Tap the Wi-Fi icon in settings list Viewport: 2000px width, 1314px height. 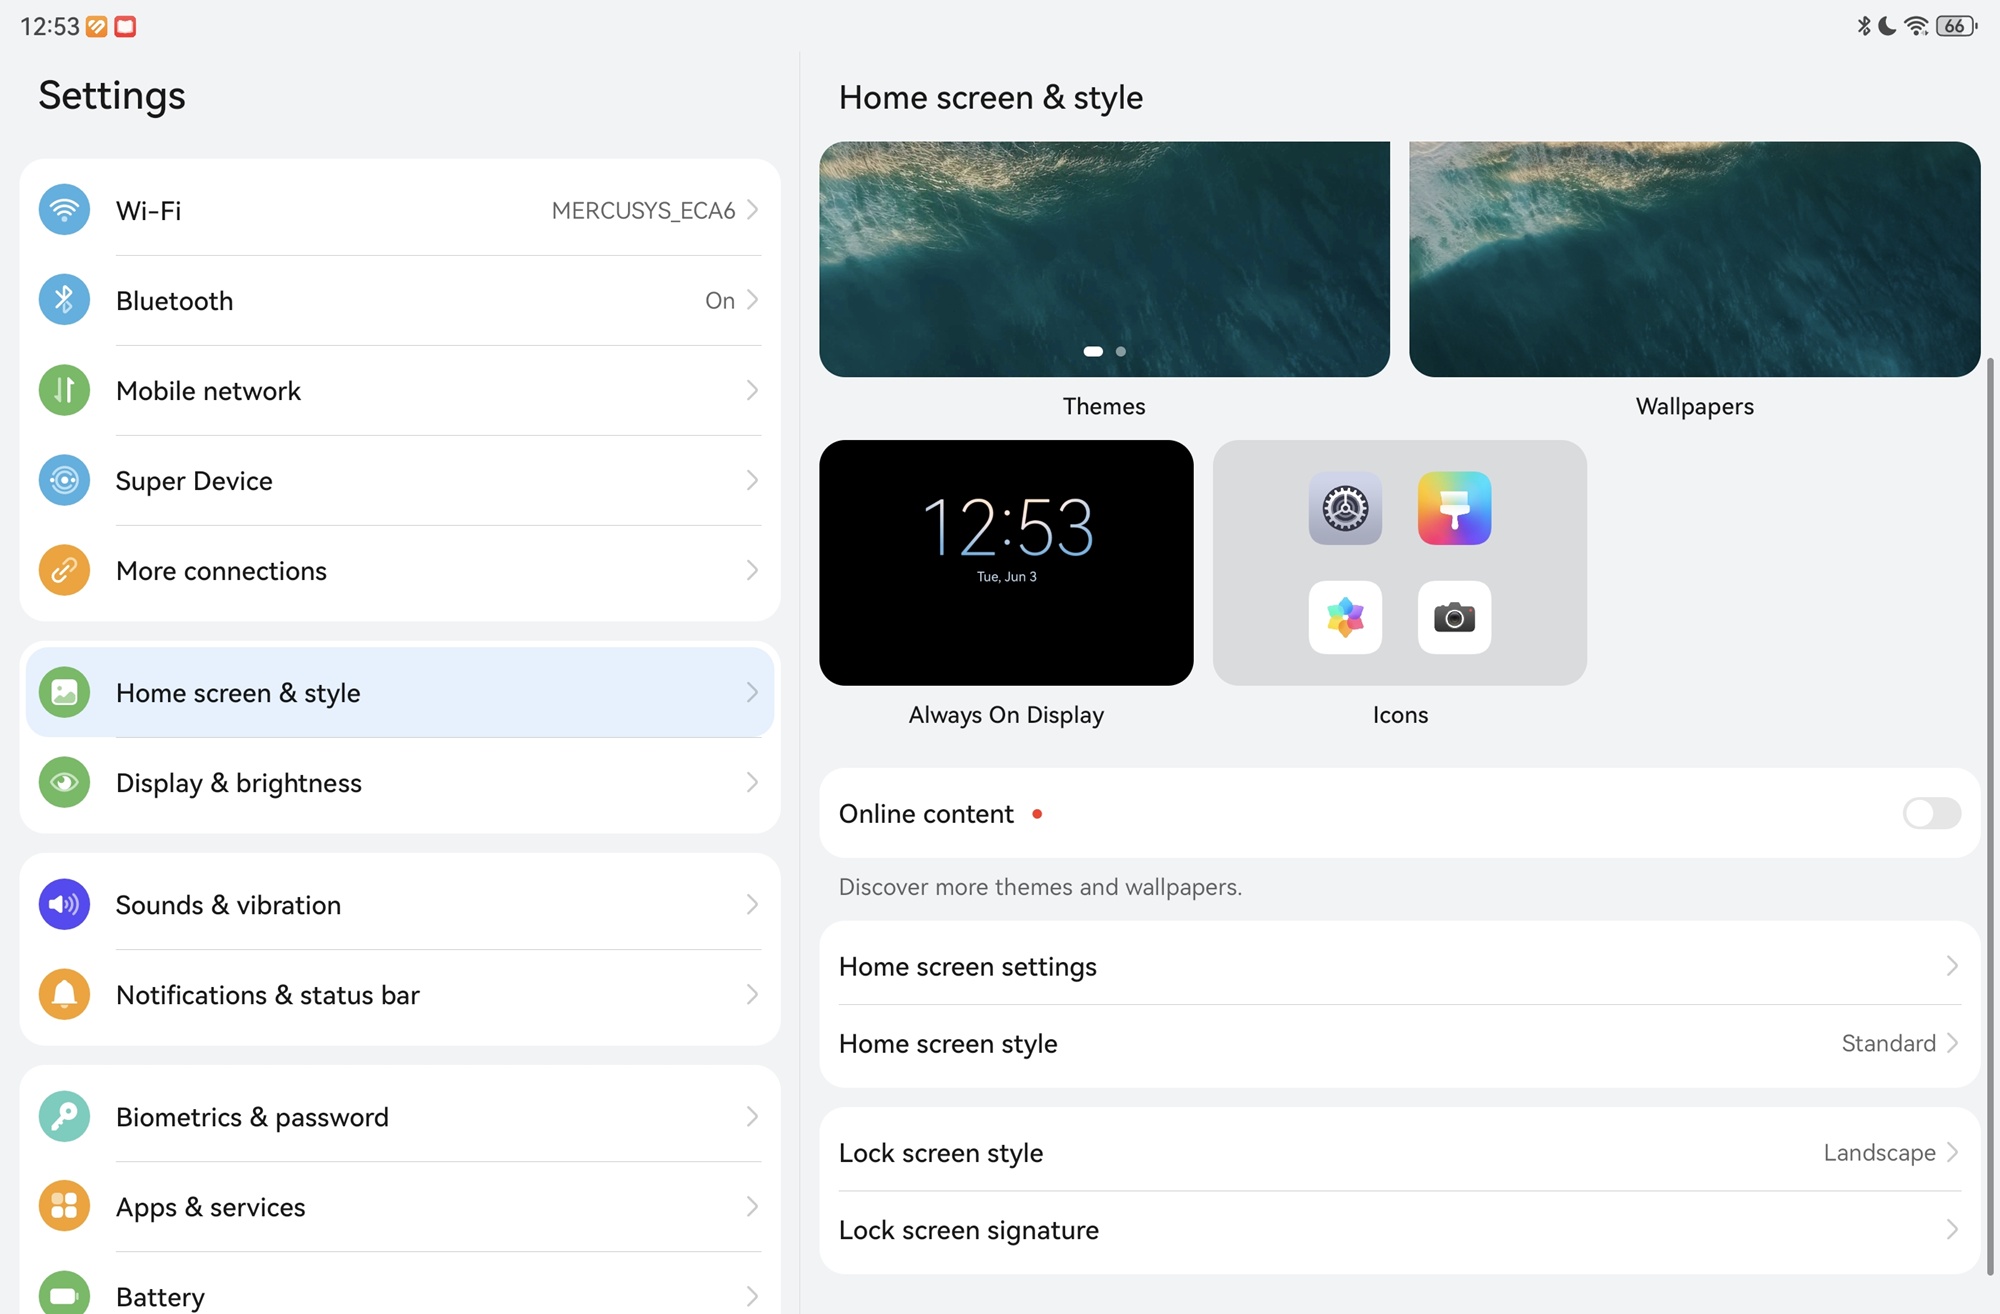tap(64, 210)
